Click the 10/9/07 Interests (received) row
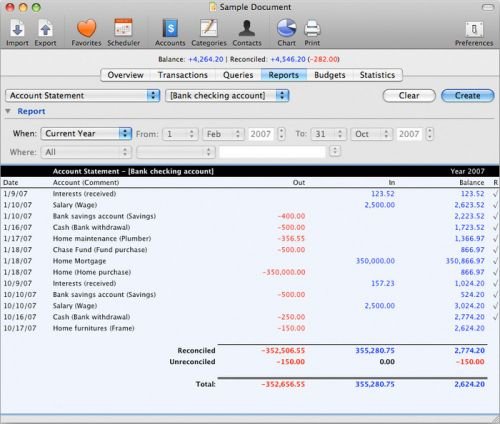The height and width of the screenshot is (424, 500). click(x=250, y=284)
